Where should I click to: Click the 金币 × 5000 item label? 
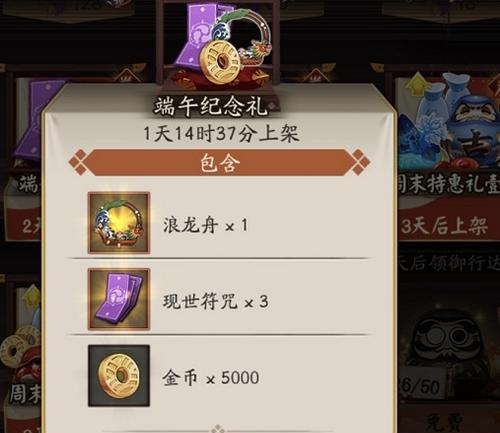pyautogui.click(x=211, y=378)
